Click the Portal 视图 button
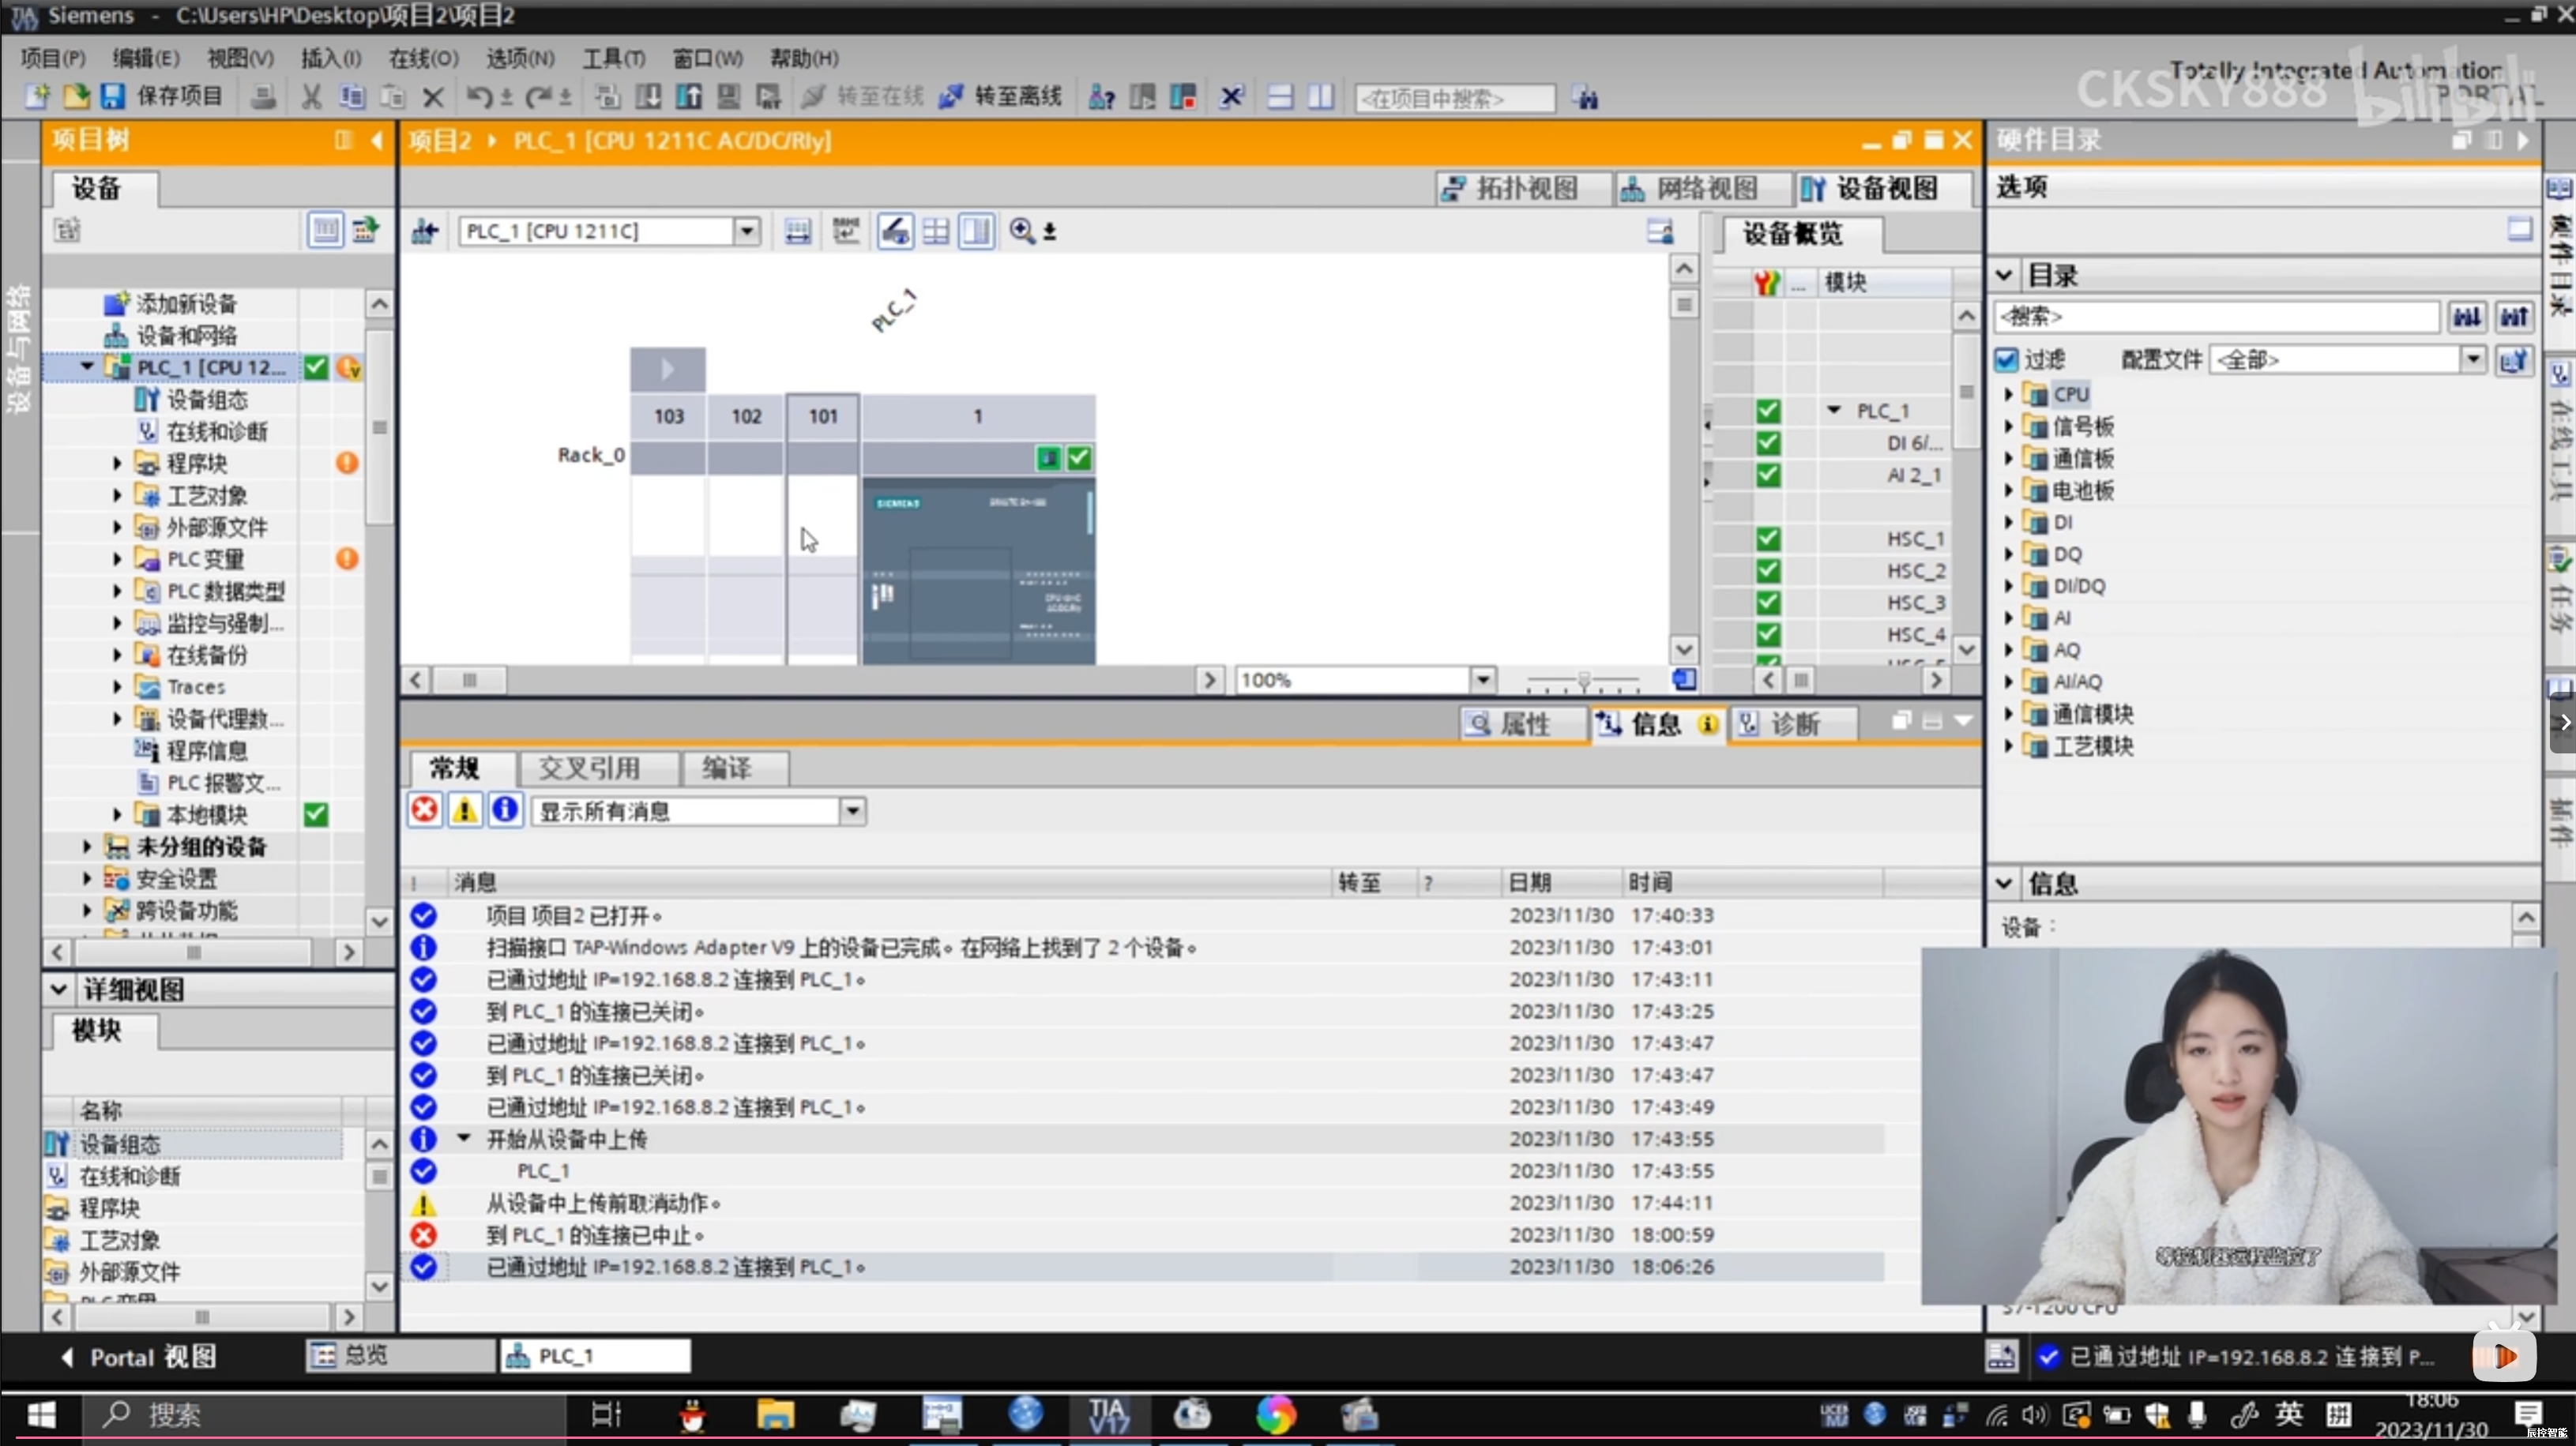Viewport: 2576px width, 1446px height. [138, 1357]
